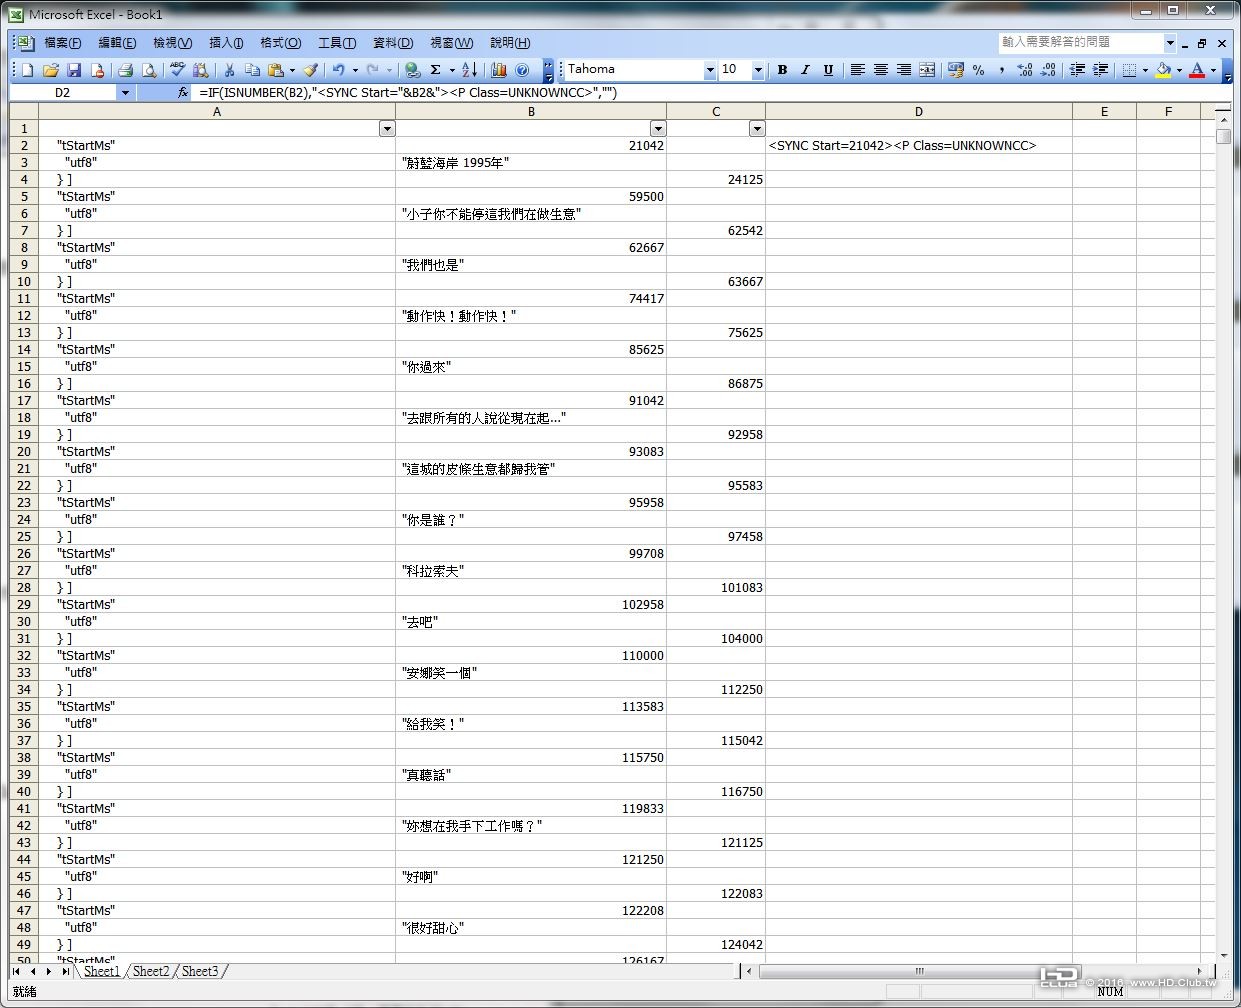Apply percent style
1241x1008 pixels.
(978, 70)
